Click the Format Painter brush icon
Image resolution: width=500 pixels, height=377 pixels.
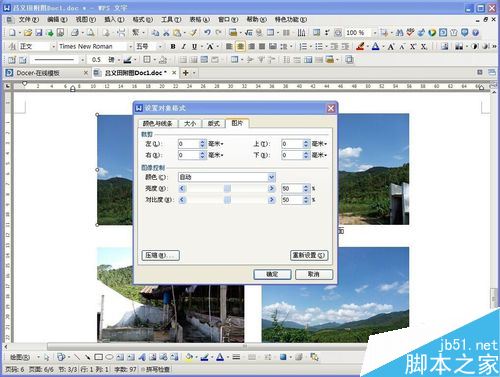click(x=193, y=32)
